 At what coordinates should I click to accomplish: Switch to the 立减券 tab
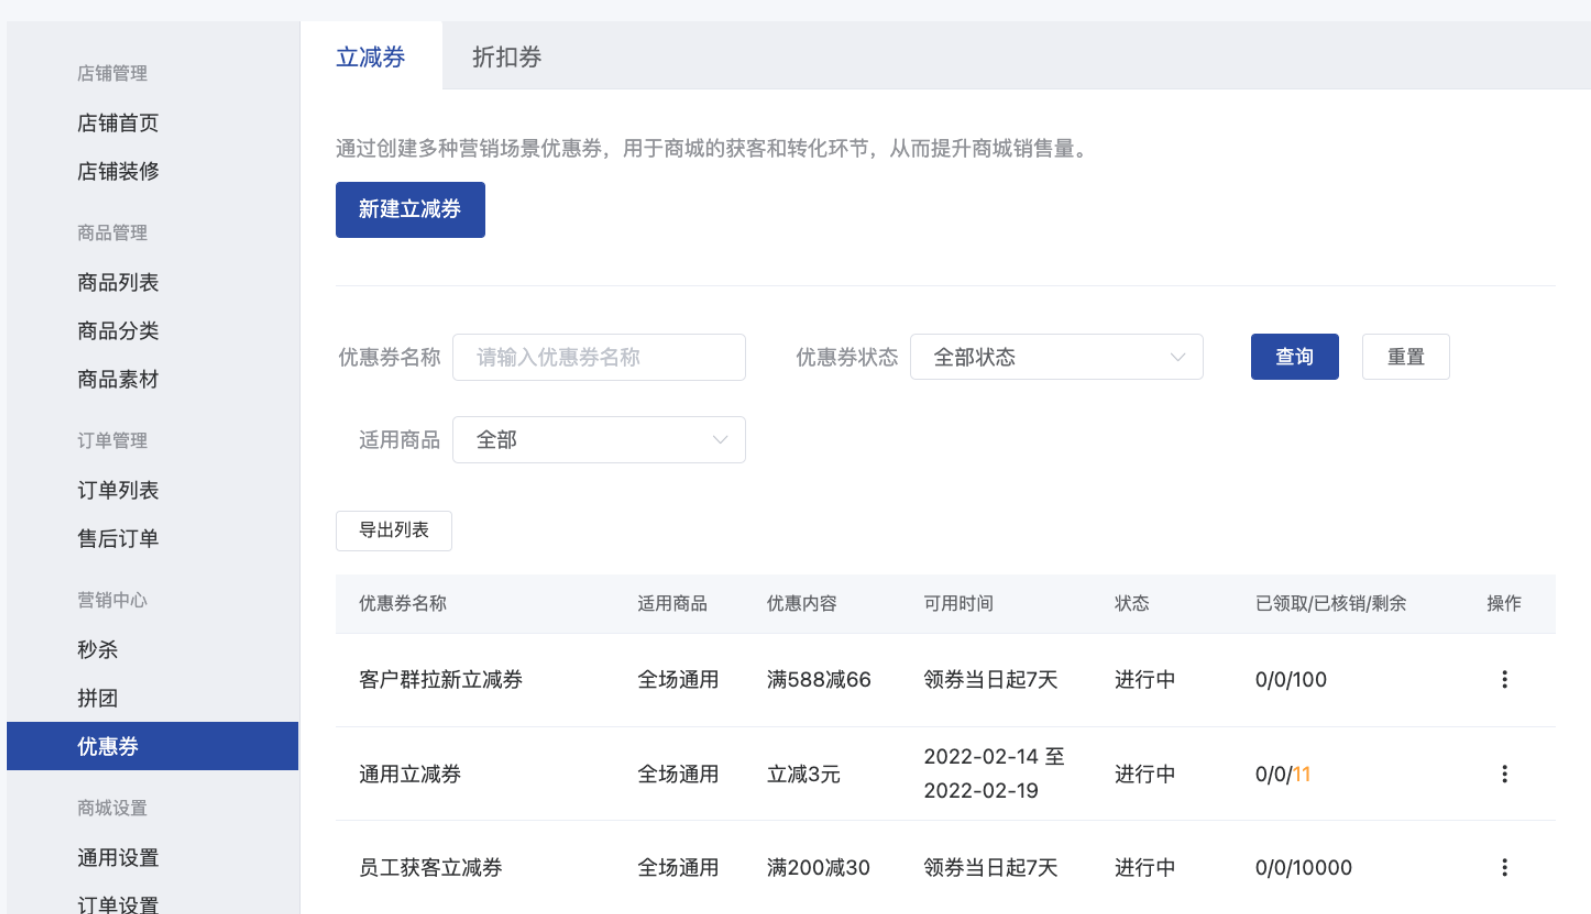tap(370, 57)
